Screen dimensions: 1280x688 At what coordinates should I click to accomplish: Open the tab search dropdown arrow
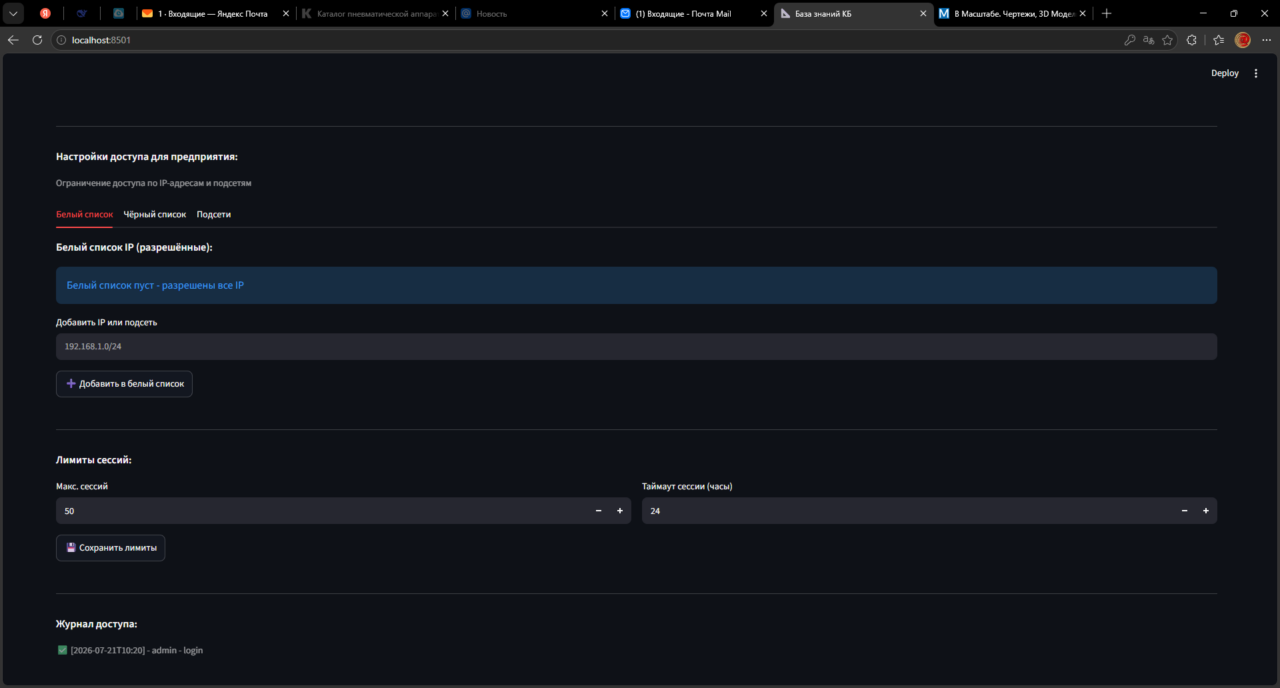click(x=14, y=14)
